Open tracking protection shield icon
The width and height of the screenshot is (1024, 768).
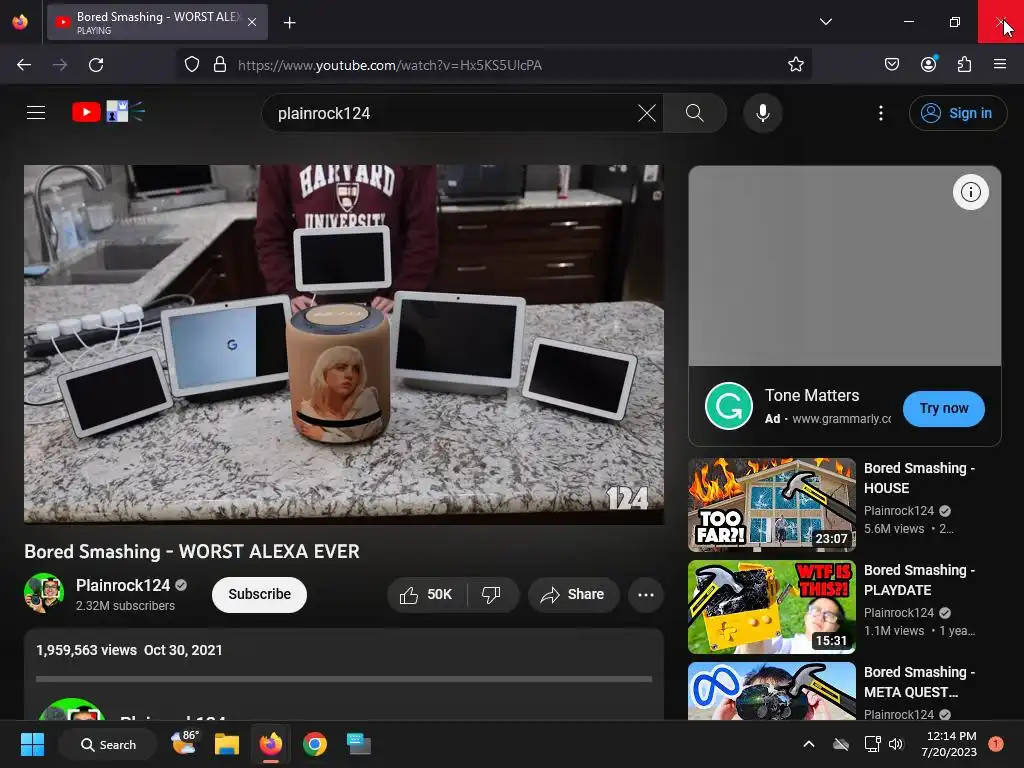[191, 65]
